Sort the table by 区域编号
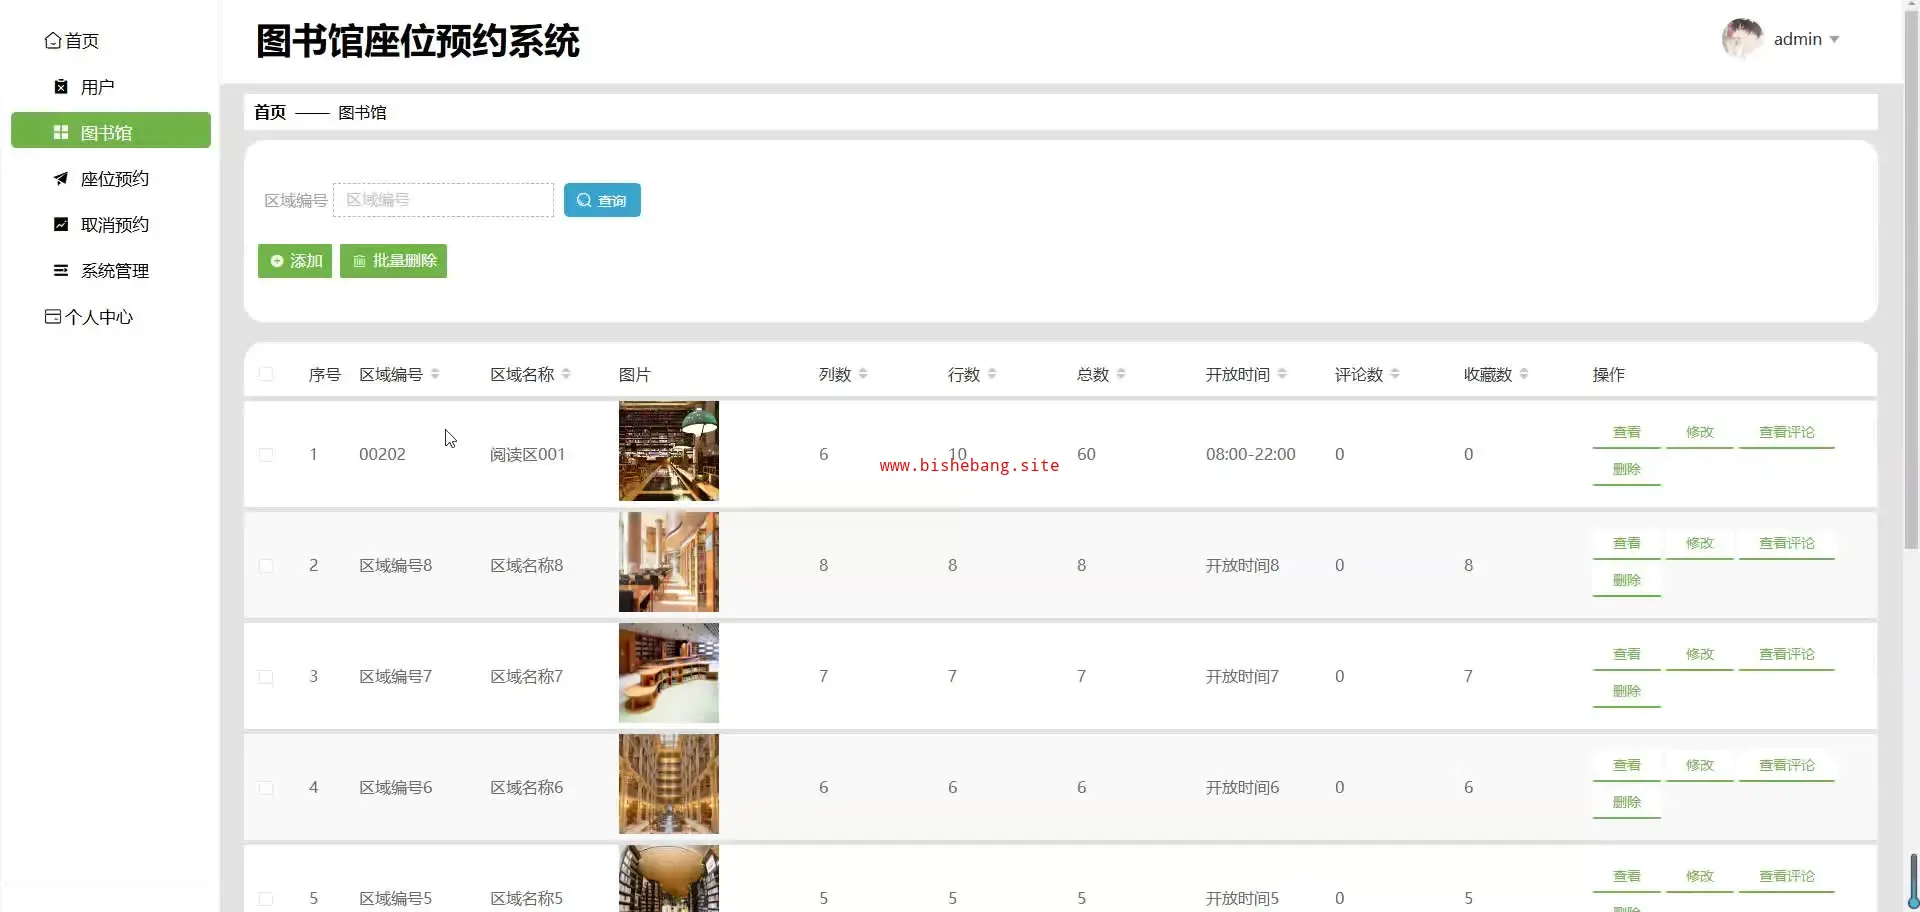 pos(435,374)
